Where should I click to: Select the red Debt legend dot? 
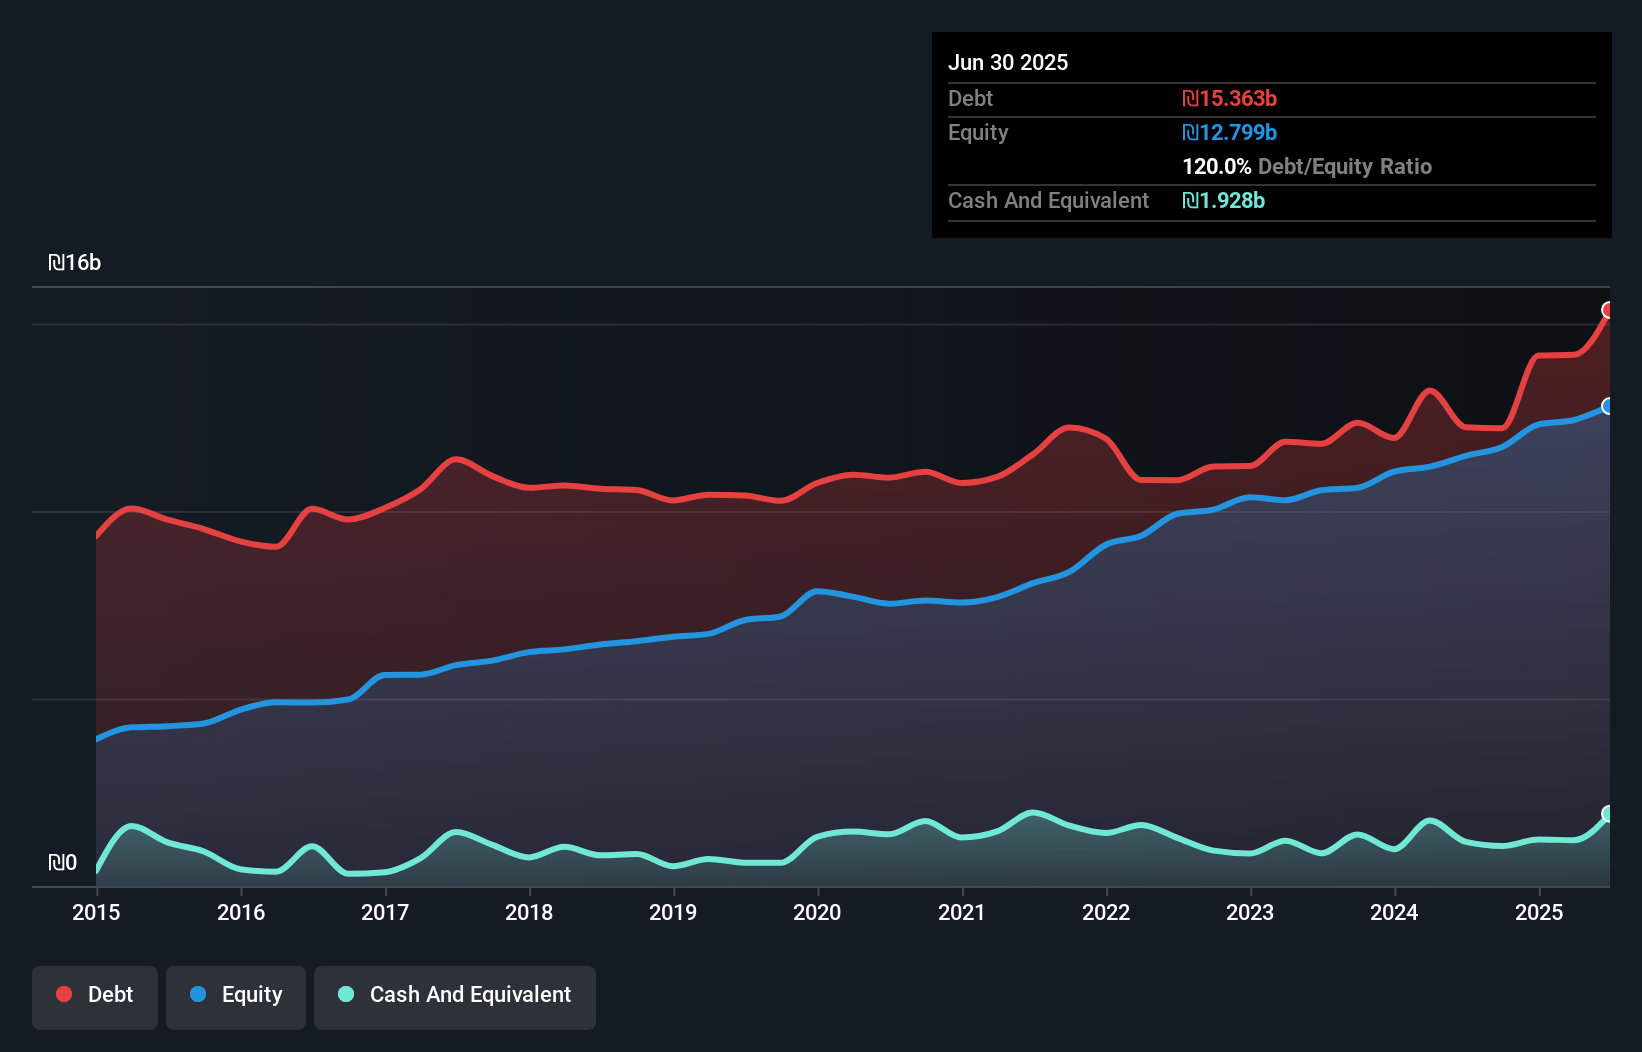(63, 995)
